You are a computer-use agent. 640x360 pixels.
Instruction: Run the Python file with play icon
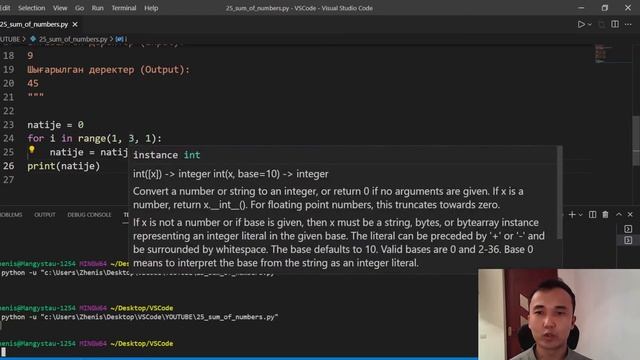[581, 24]
